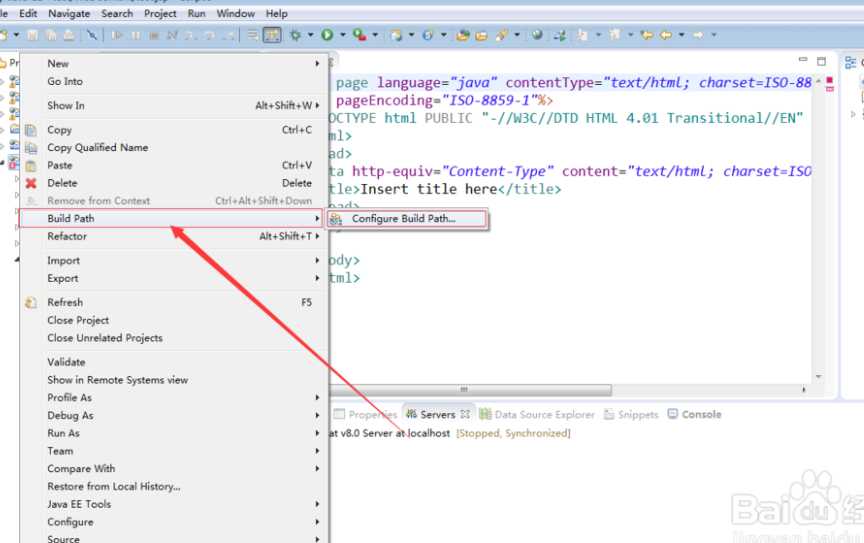Open the Run icon dropdown arrow
This screenshot has height=543, width=864.
click(343, 35)
